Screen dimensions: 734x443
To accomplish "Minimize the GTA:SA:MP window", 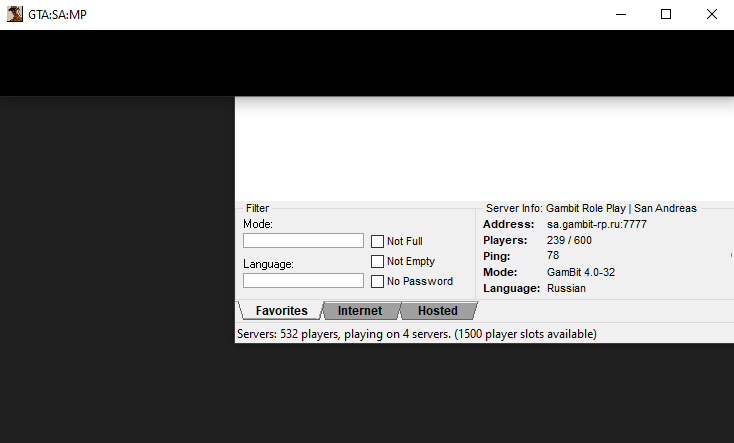I will click(620, 14).
